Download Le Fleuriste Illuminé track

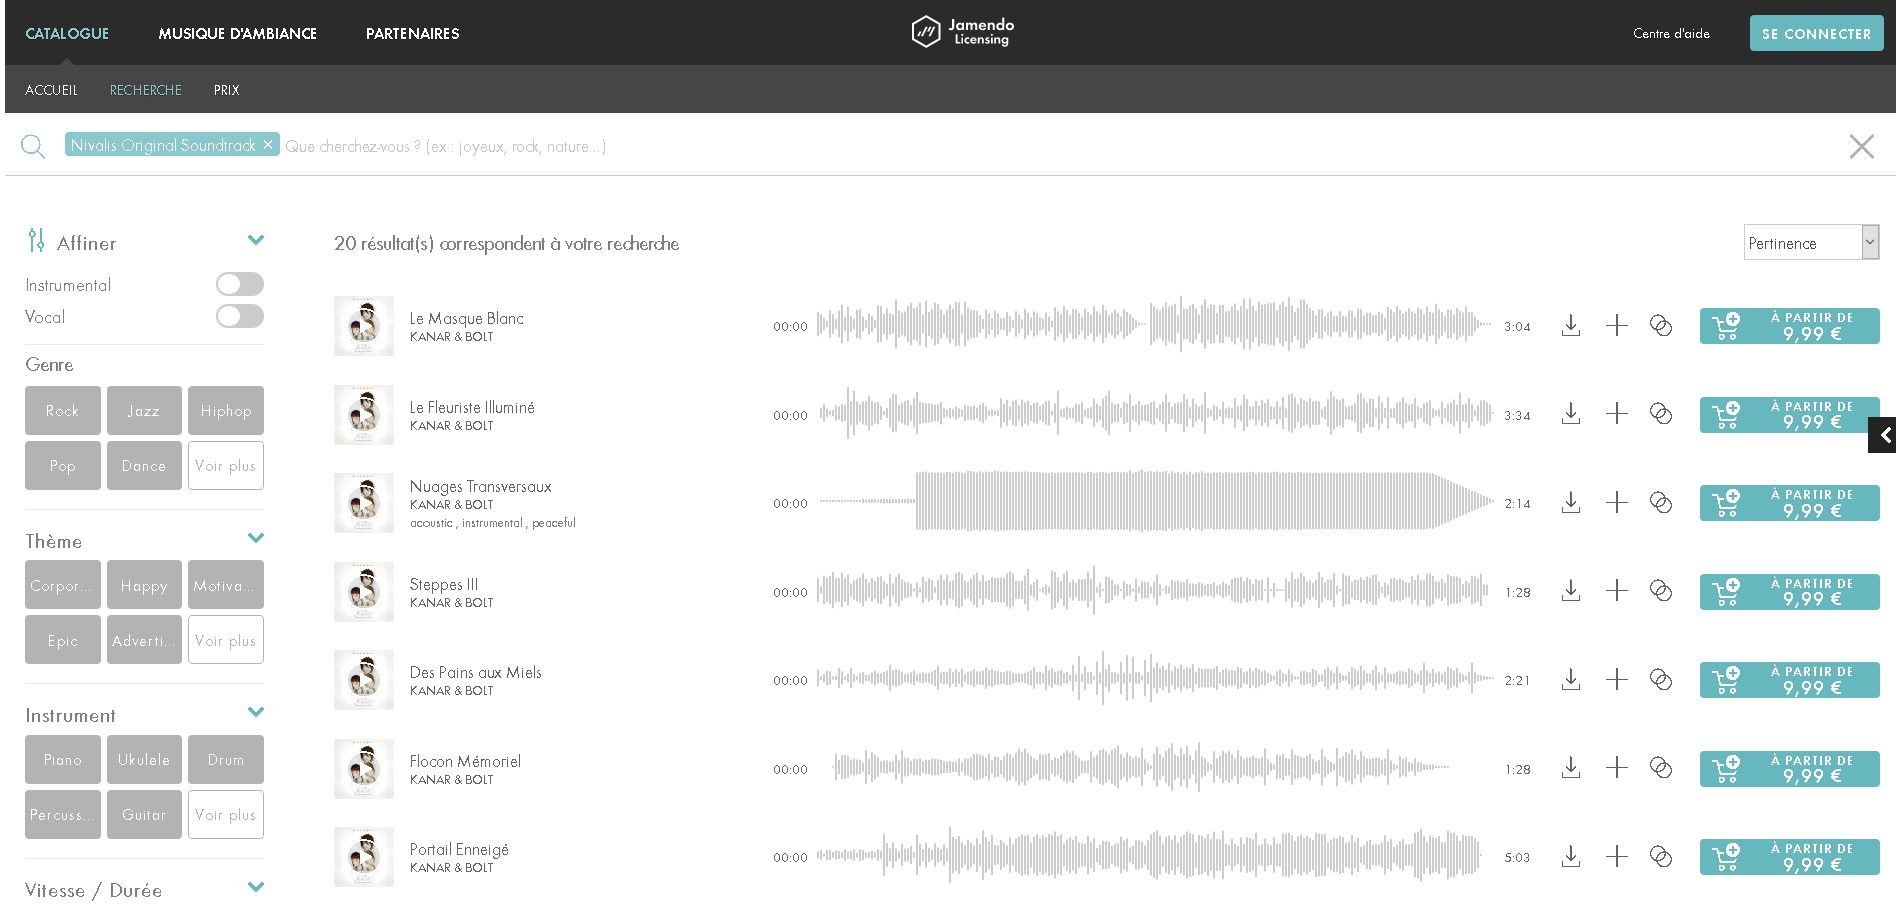point(1571,414)
